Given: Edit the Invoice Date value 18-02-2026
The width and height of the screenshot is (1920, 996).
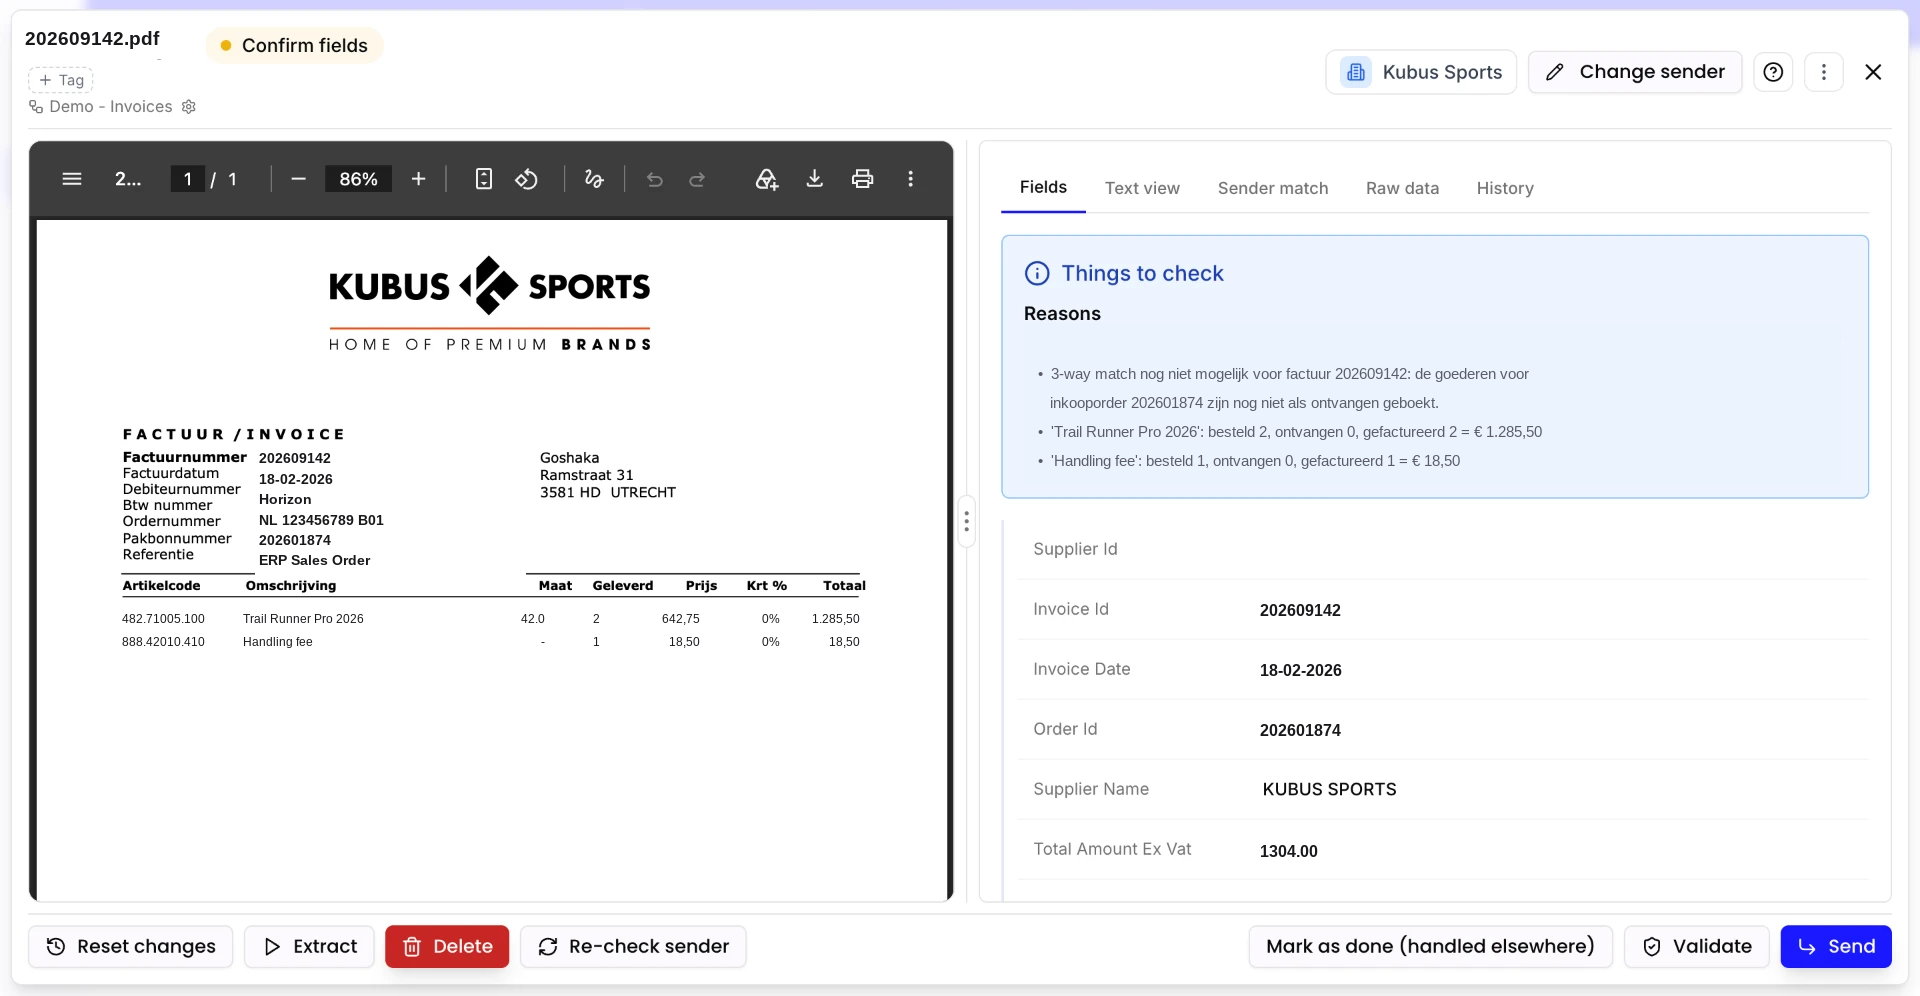Looking at the screenshot, I should coord(1300,670).
